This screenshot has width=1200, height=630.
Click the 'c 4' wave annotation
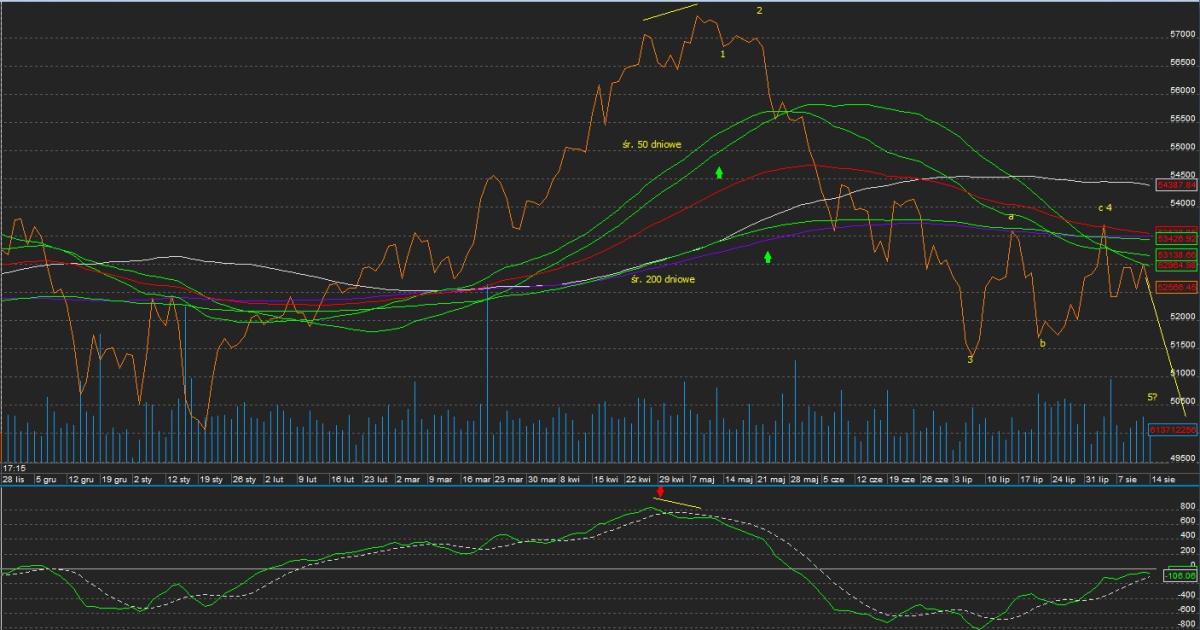point(1105,208)
